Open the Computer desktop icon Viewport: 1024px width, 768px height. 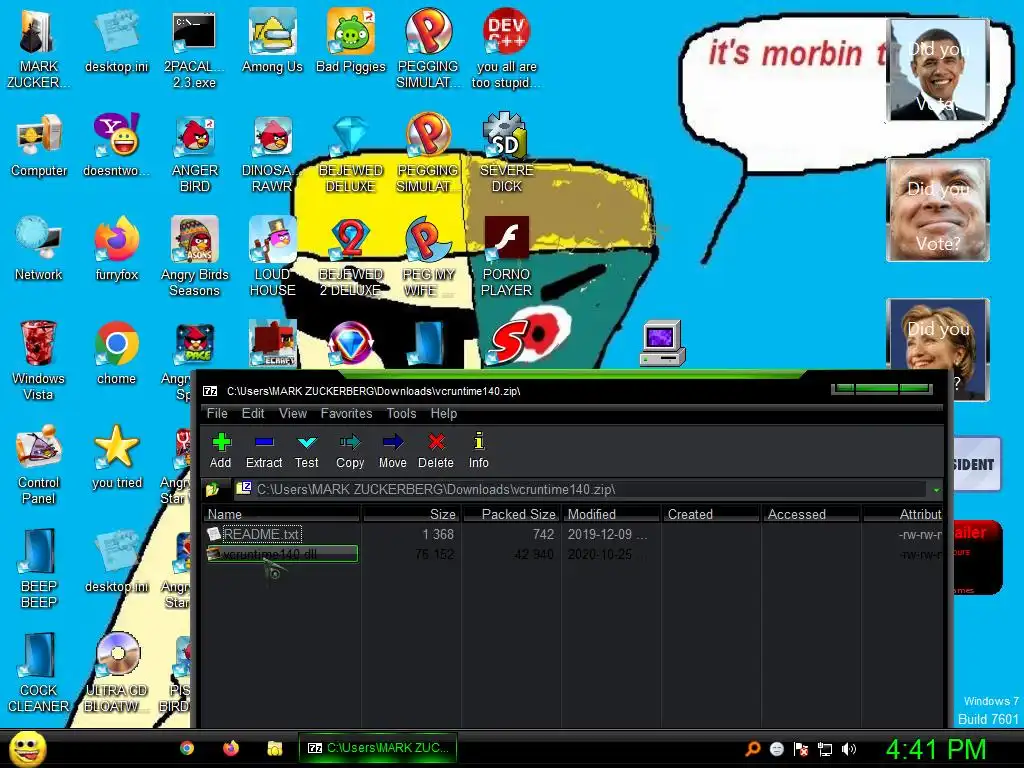pyautogui.click(x=39, y=145)
